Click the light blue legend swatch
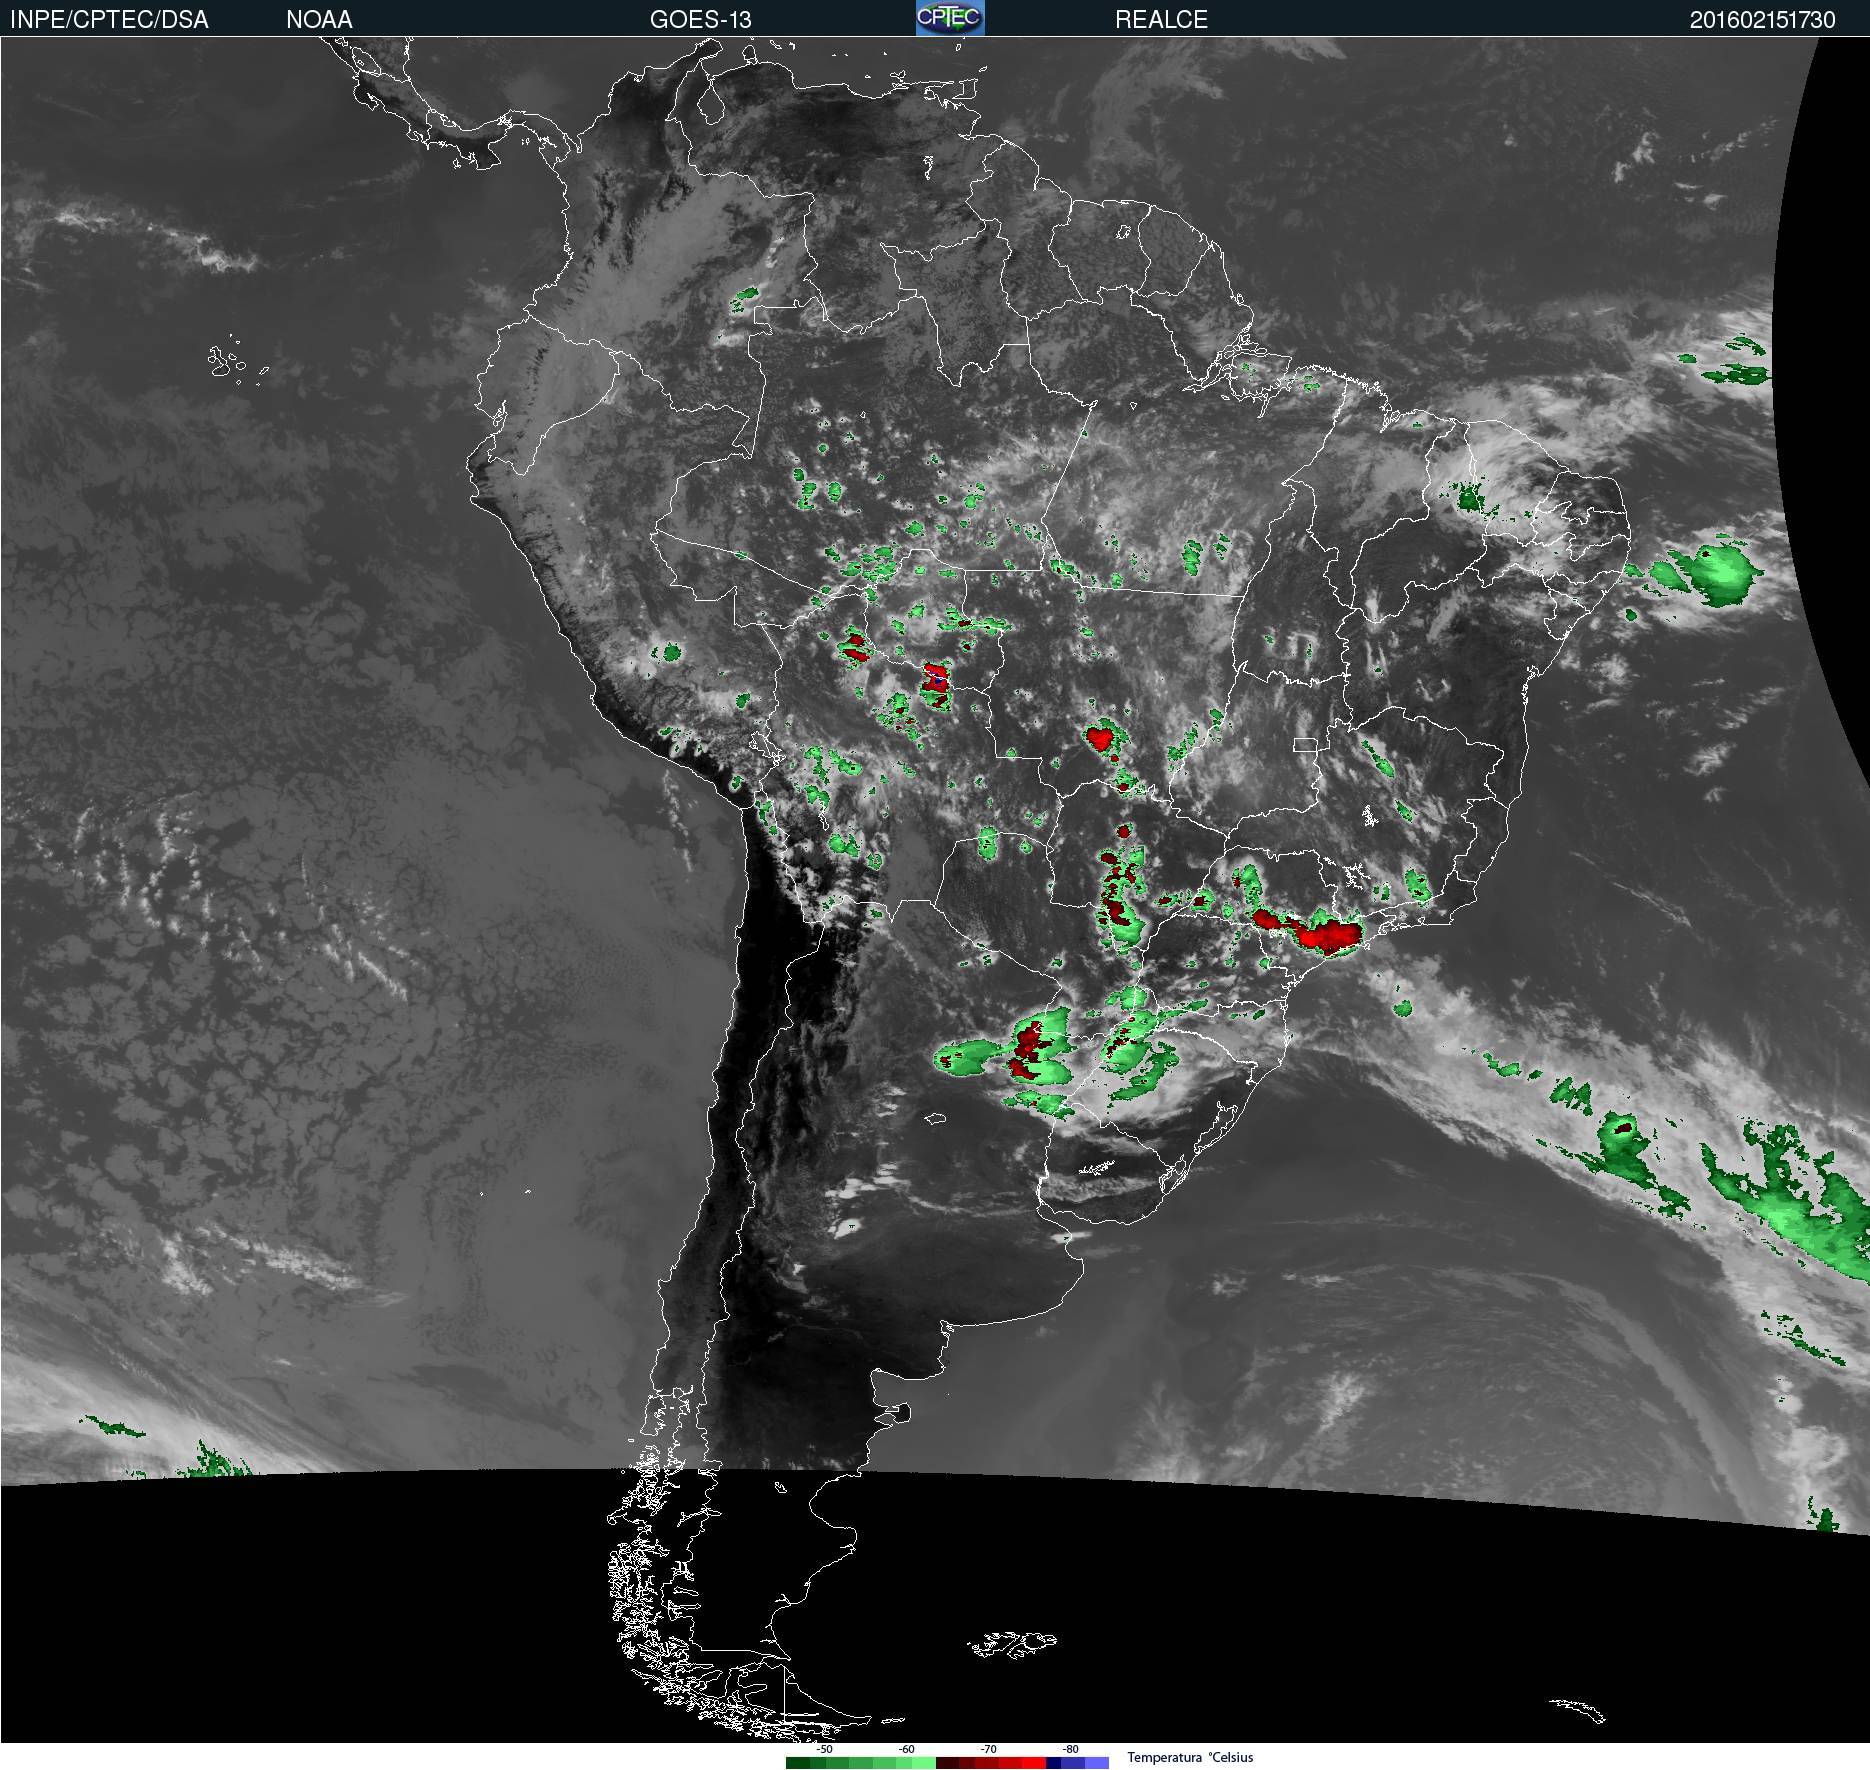Image resolution: width=1870 pixels, height=1770 pixels. pos(1097,1763)
